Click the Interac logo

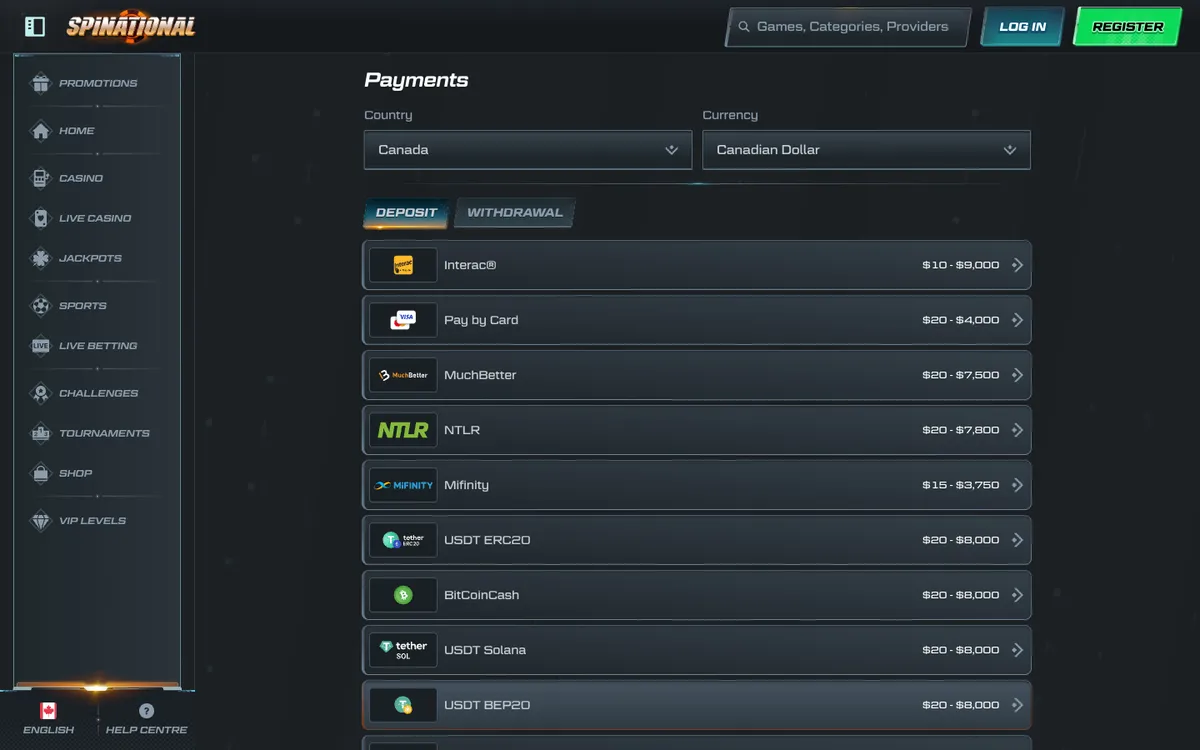click(x=403, y=265)
